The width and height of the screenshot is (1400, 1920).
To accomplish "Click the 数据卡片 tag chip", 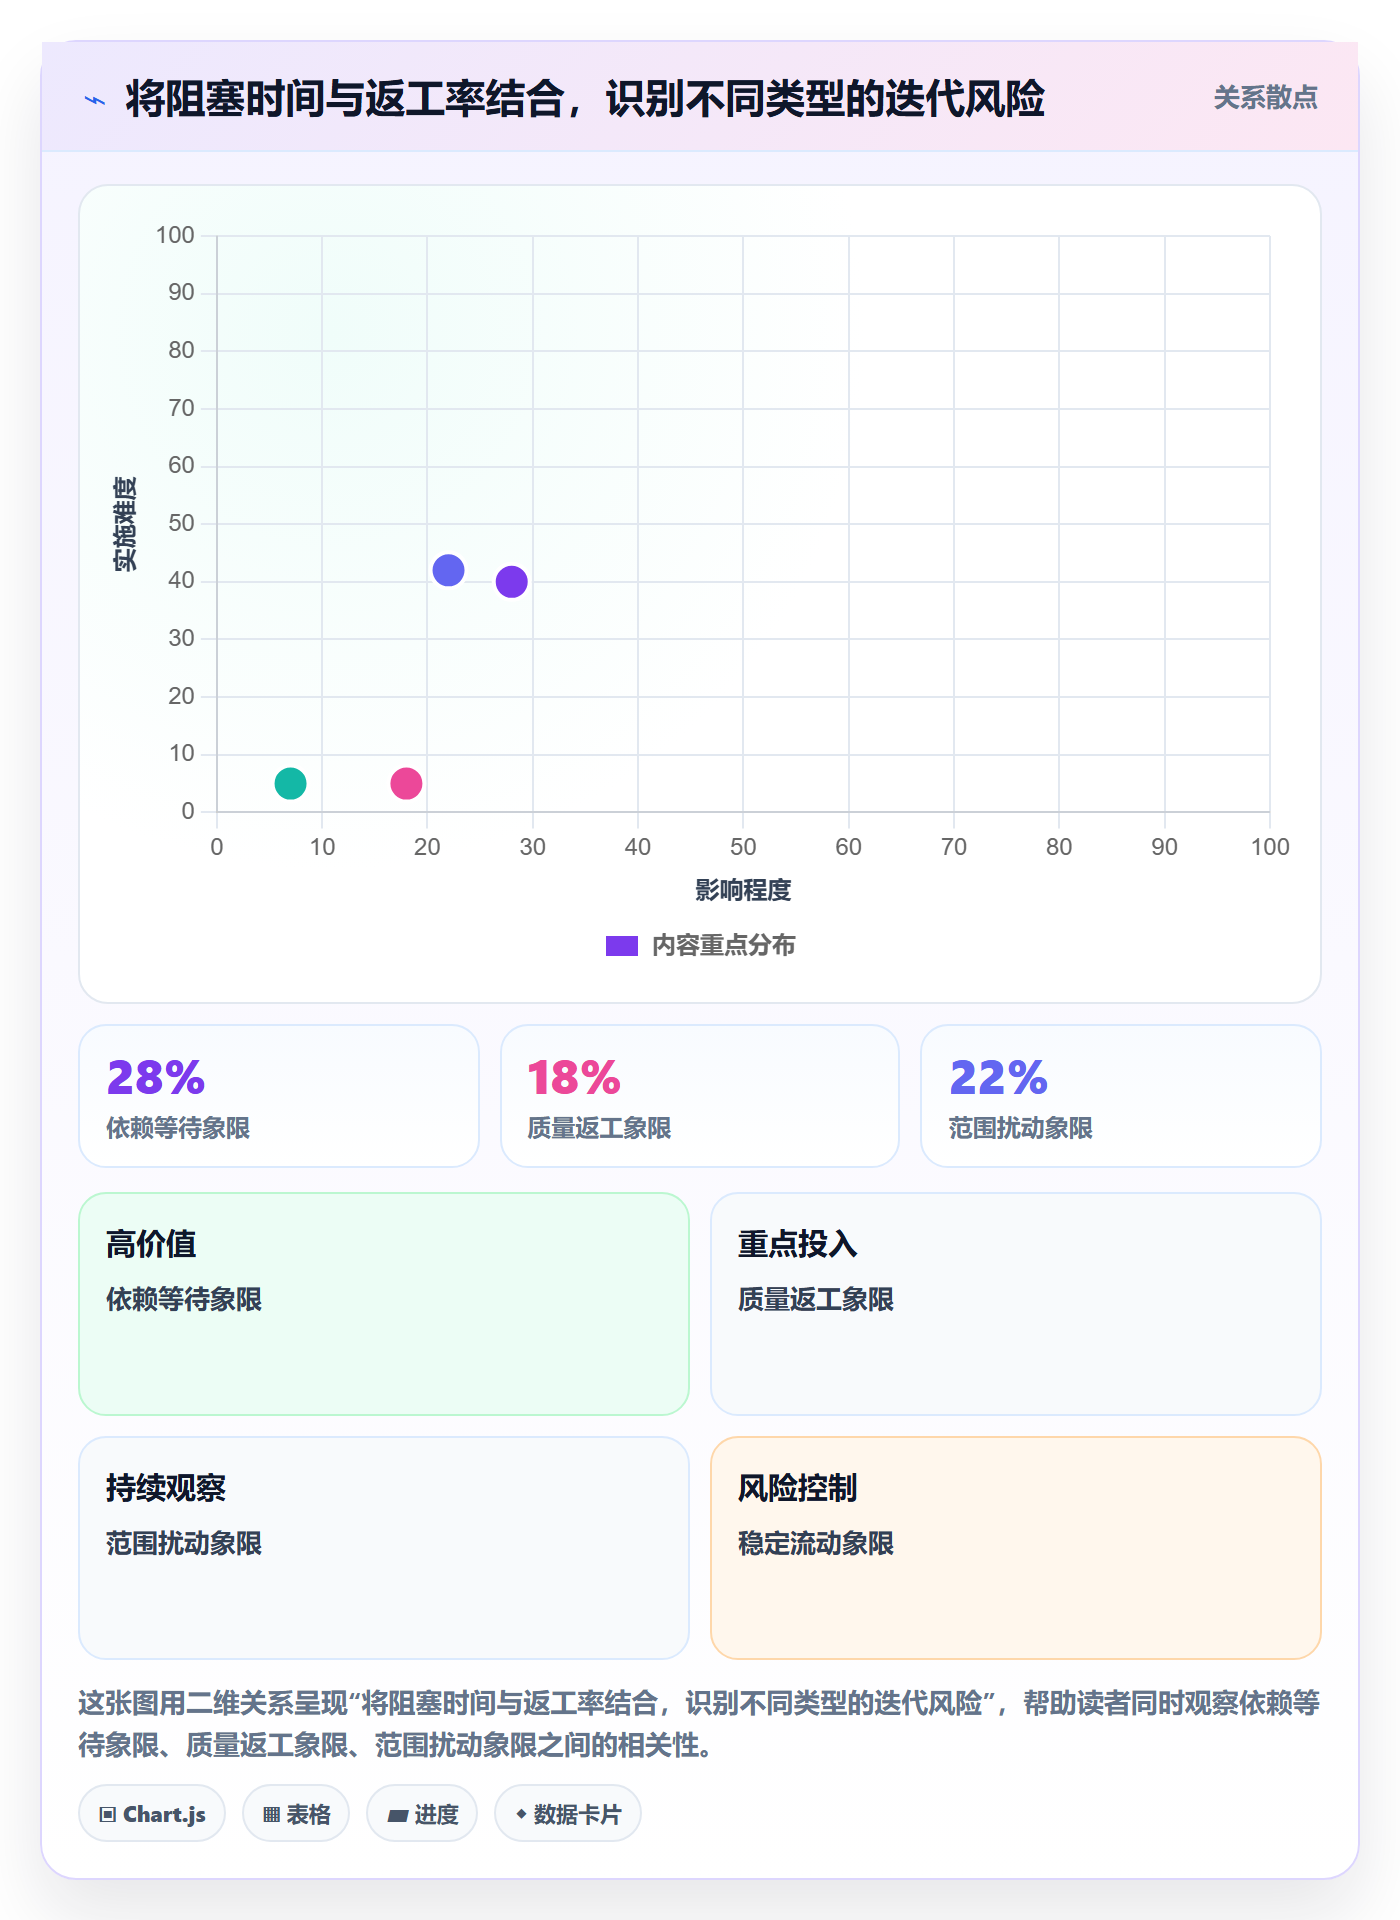I will coord(568,1814).
